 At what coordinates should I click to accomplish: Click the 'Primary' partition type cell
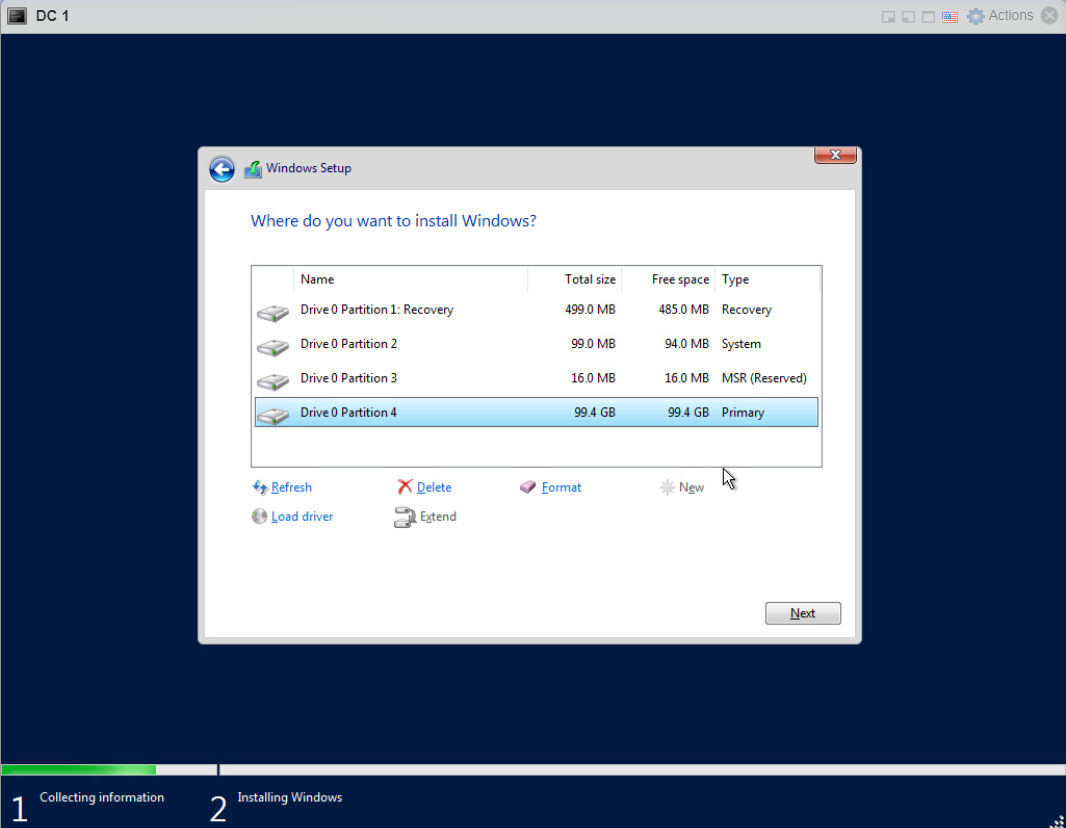pyautogui.click(x=743, y=413)
